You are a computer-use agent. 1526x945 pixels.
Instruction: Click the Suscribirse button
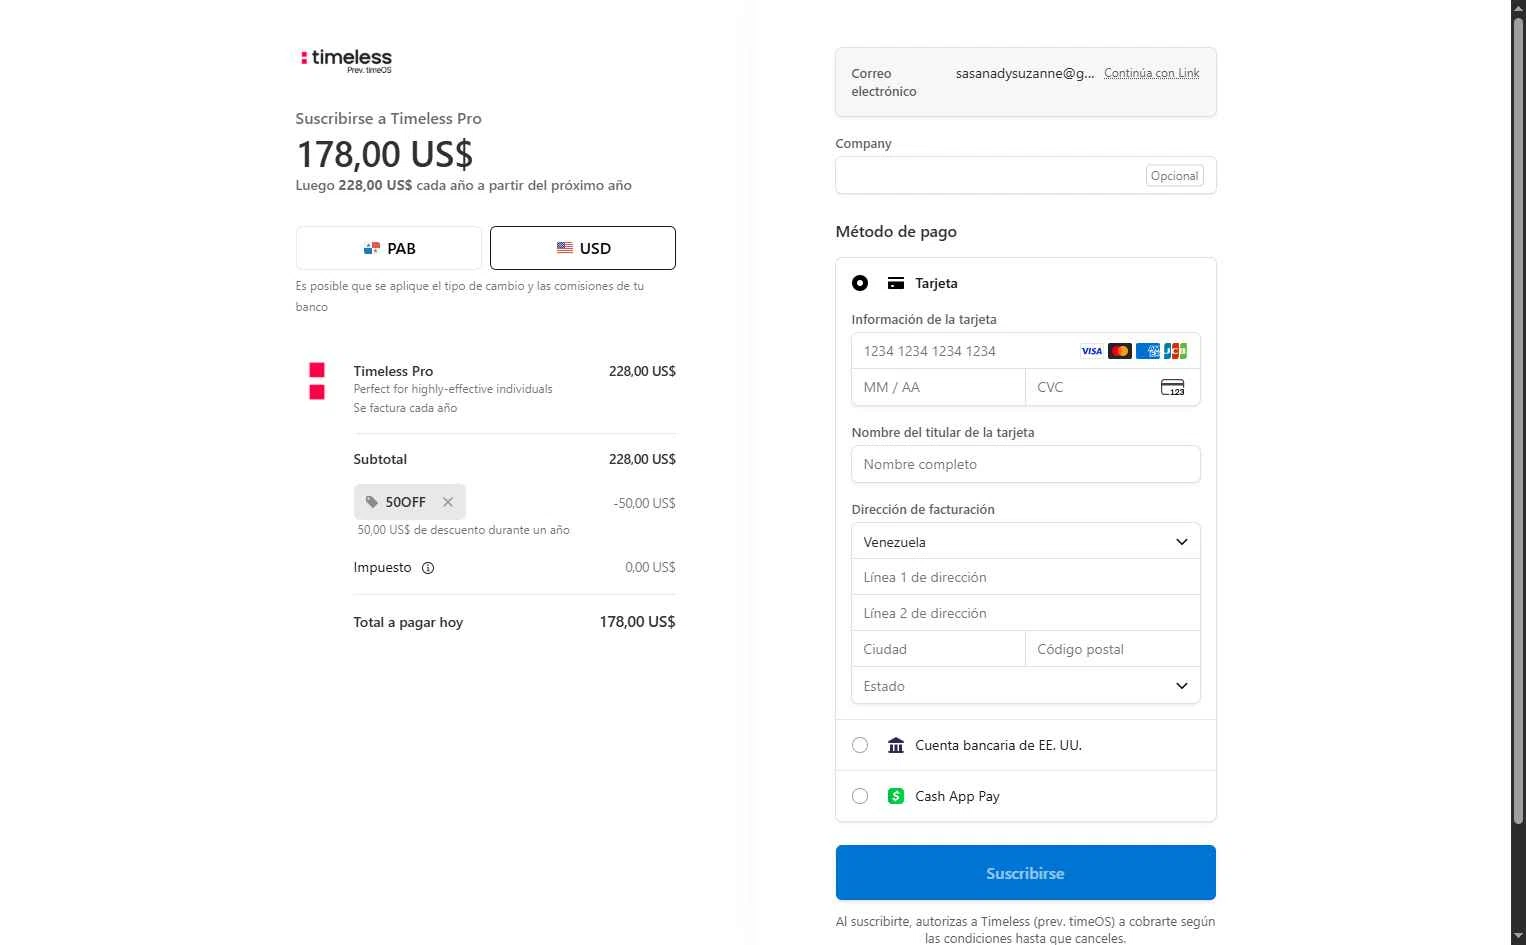(1026, 873)
